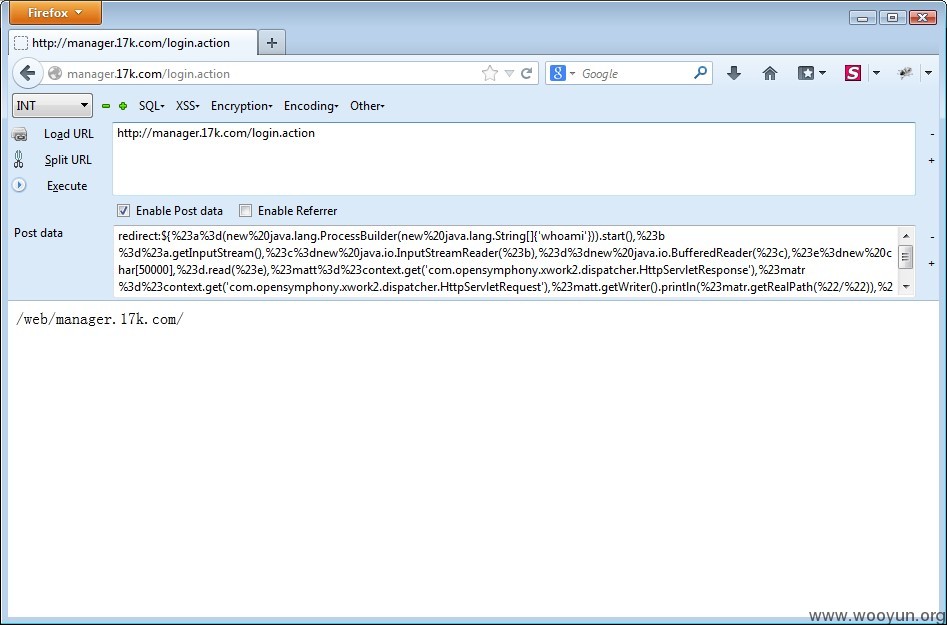Check the Enable Referrer checkbox
947x625 pixels.
(x=245, y=211)
